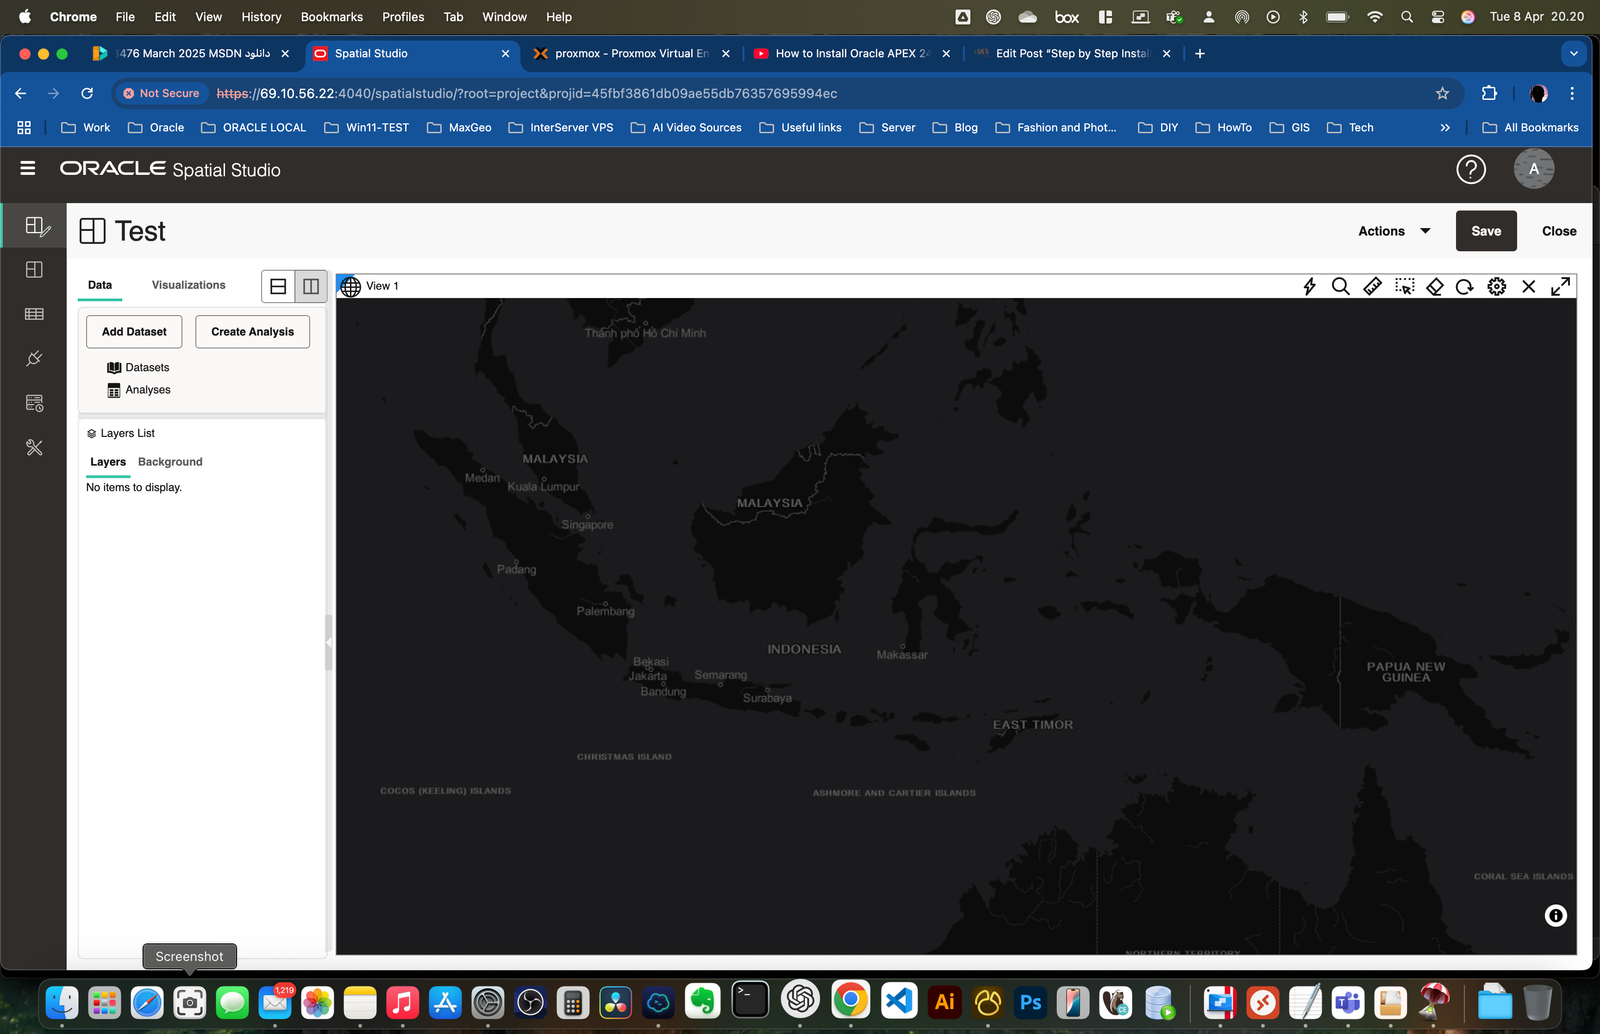The image size is (1600, 1034).
Task: Switch to the Background layers tab
Action: [170, 461]
